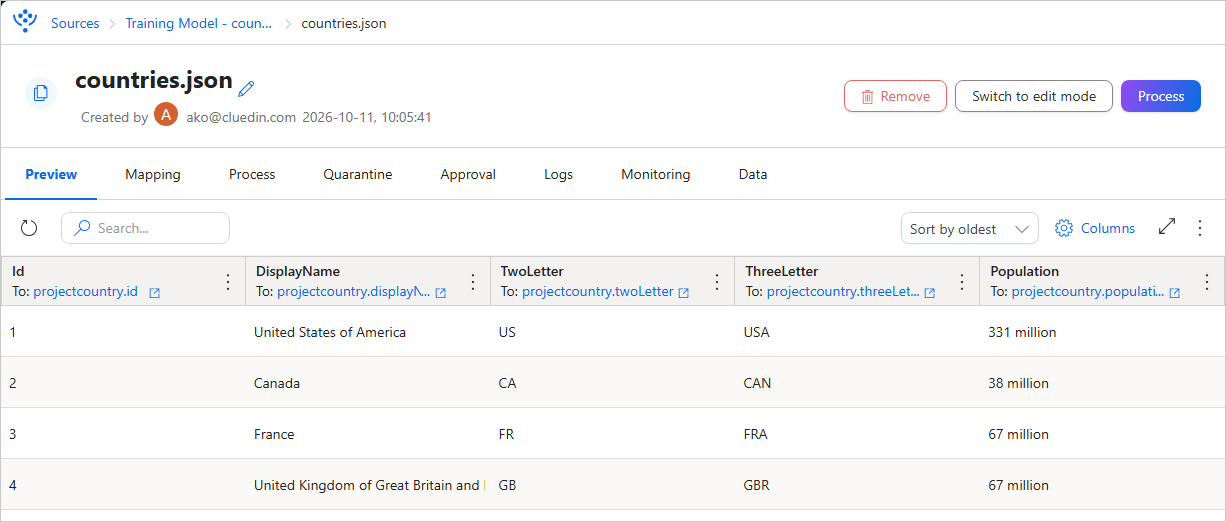Open the TwoLetter column options menu
Viewport: 1226px width, 522px height.
click(x=717, y=282)
